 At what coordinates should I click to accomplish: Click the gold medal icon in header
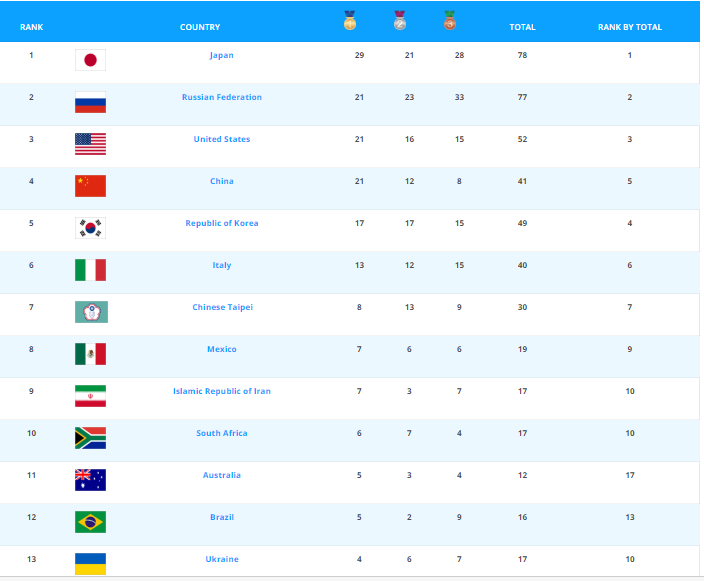[x=350, y=19]
